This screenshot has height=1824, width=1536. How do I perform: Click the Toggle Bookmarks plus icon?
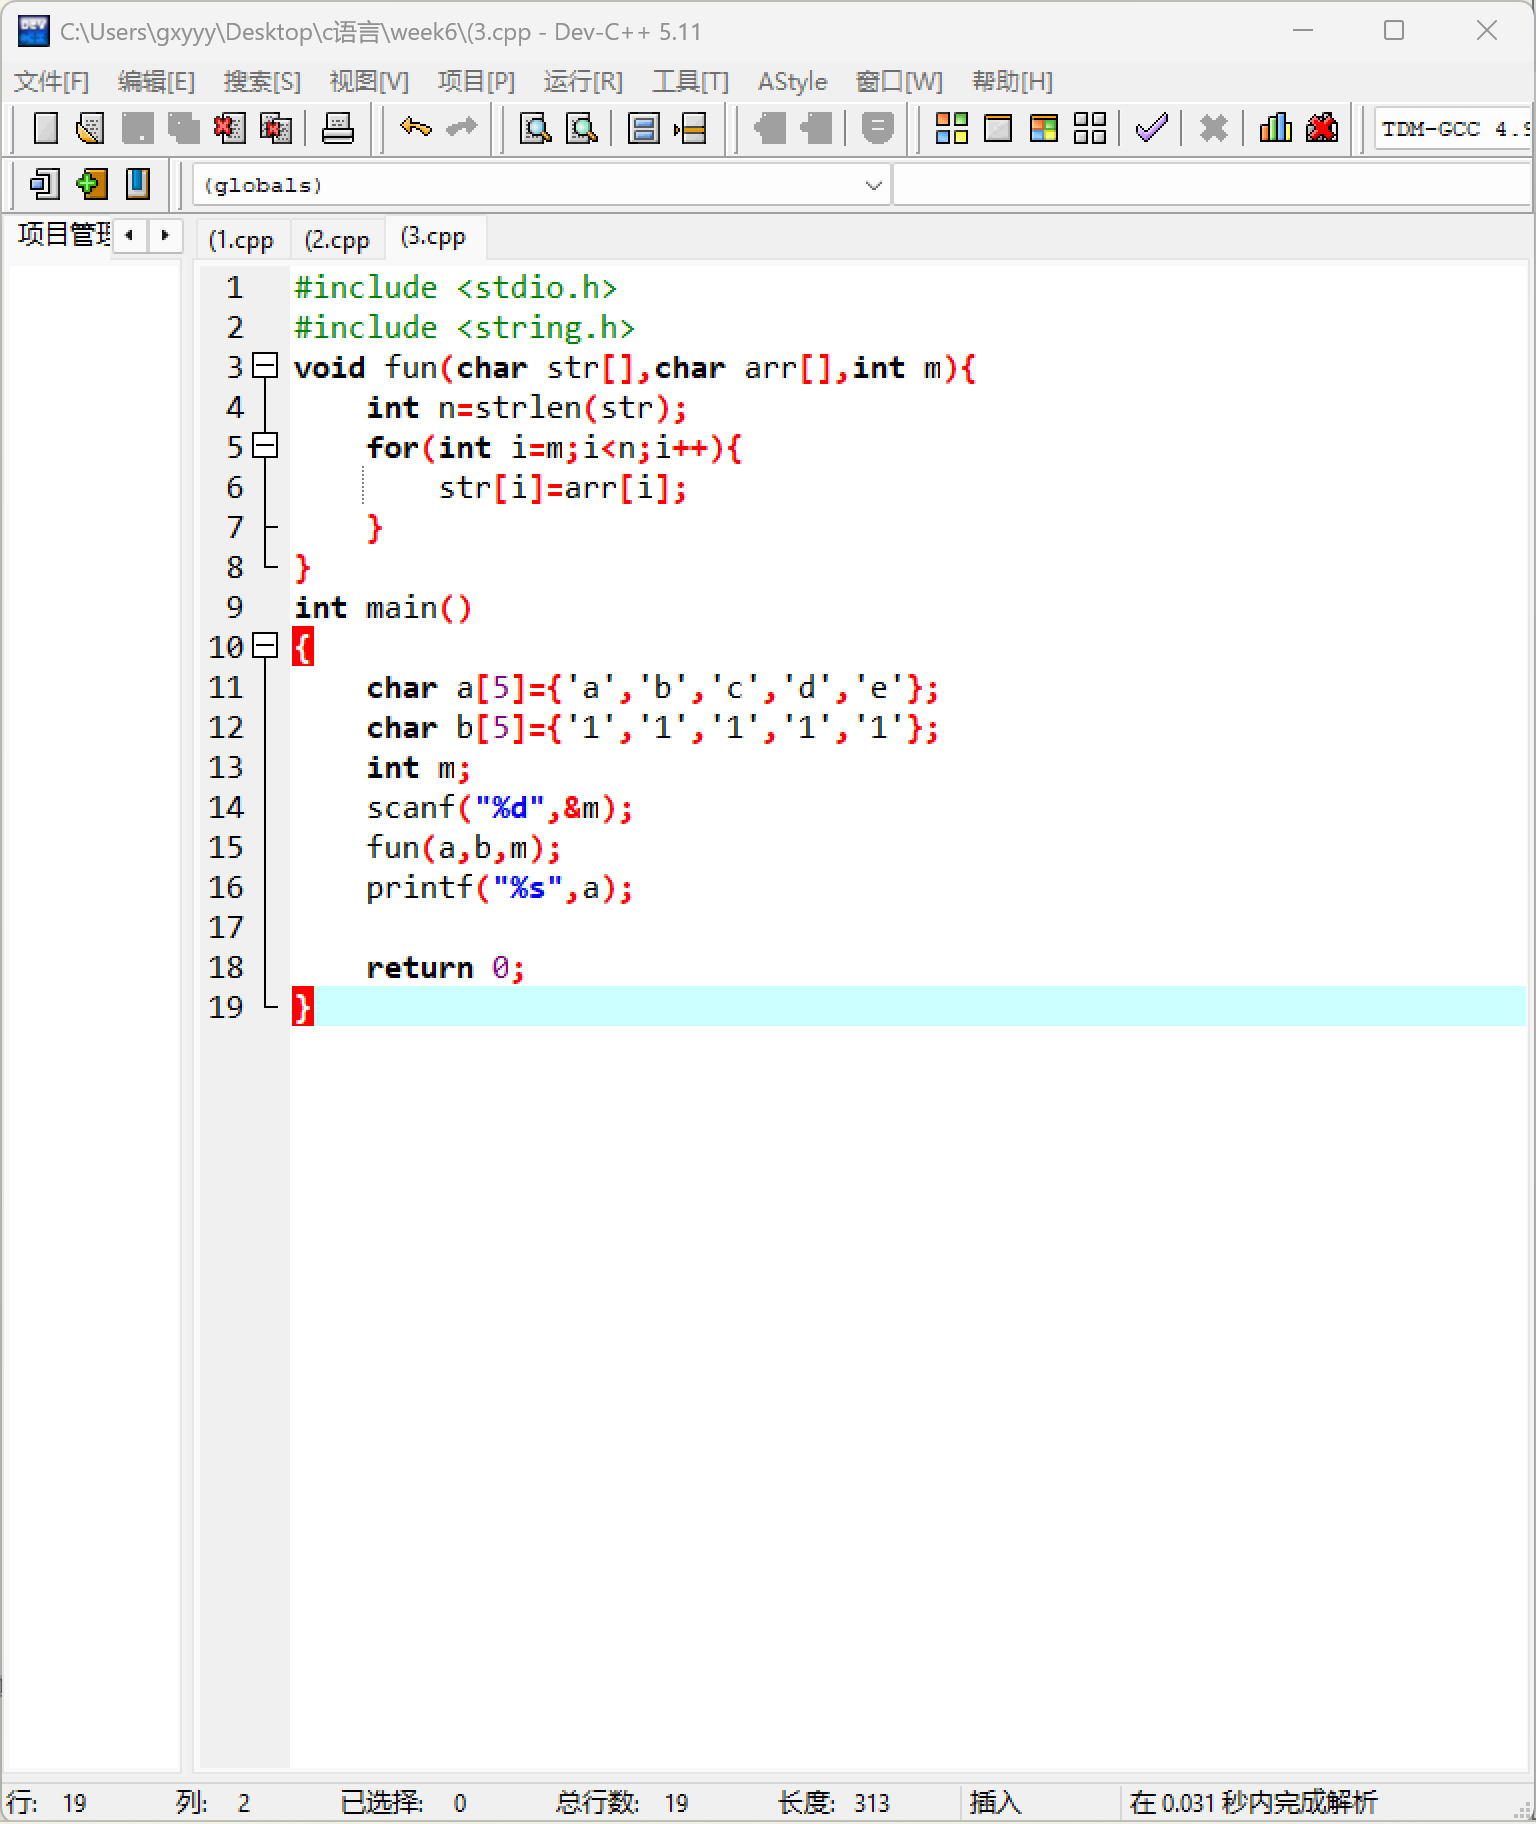(x=91, y=184)
